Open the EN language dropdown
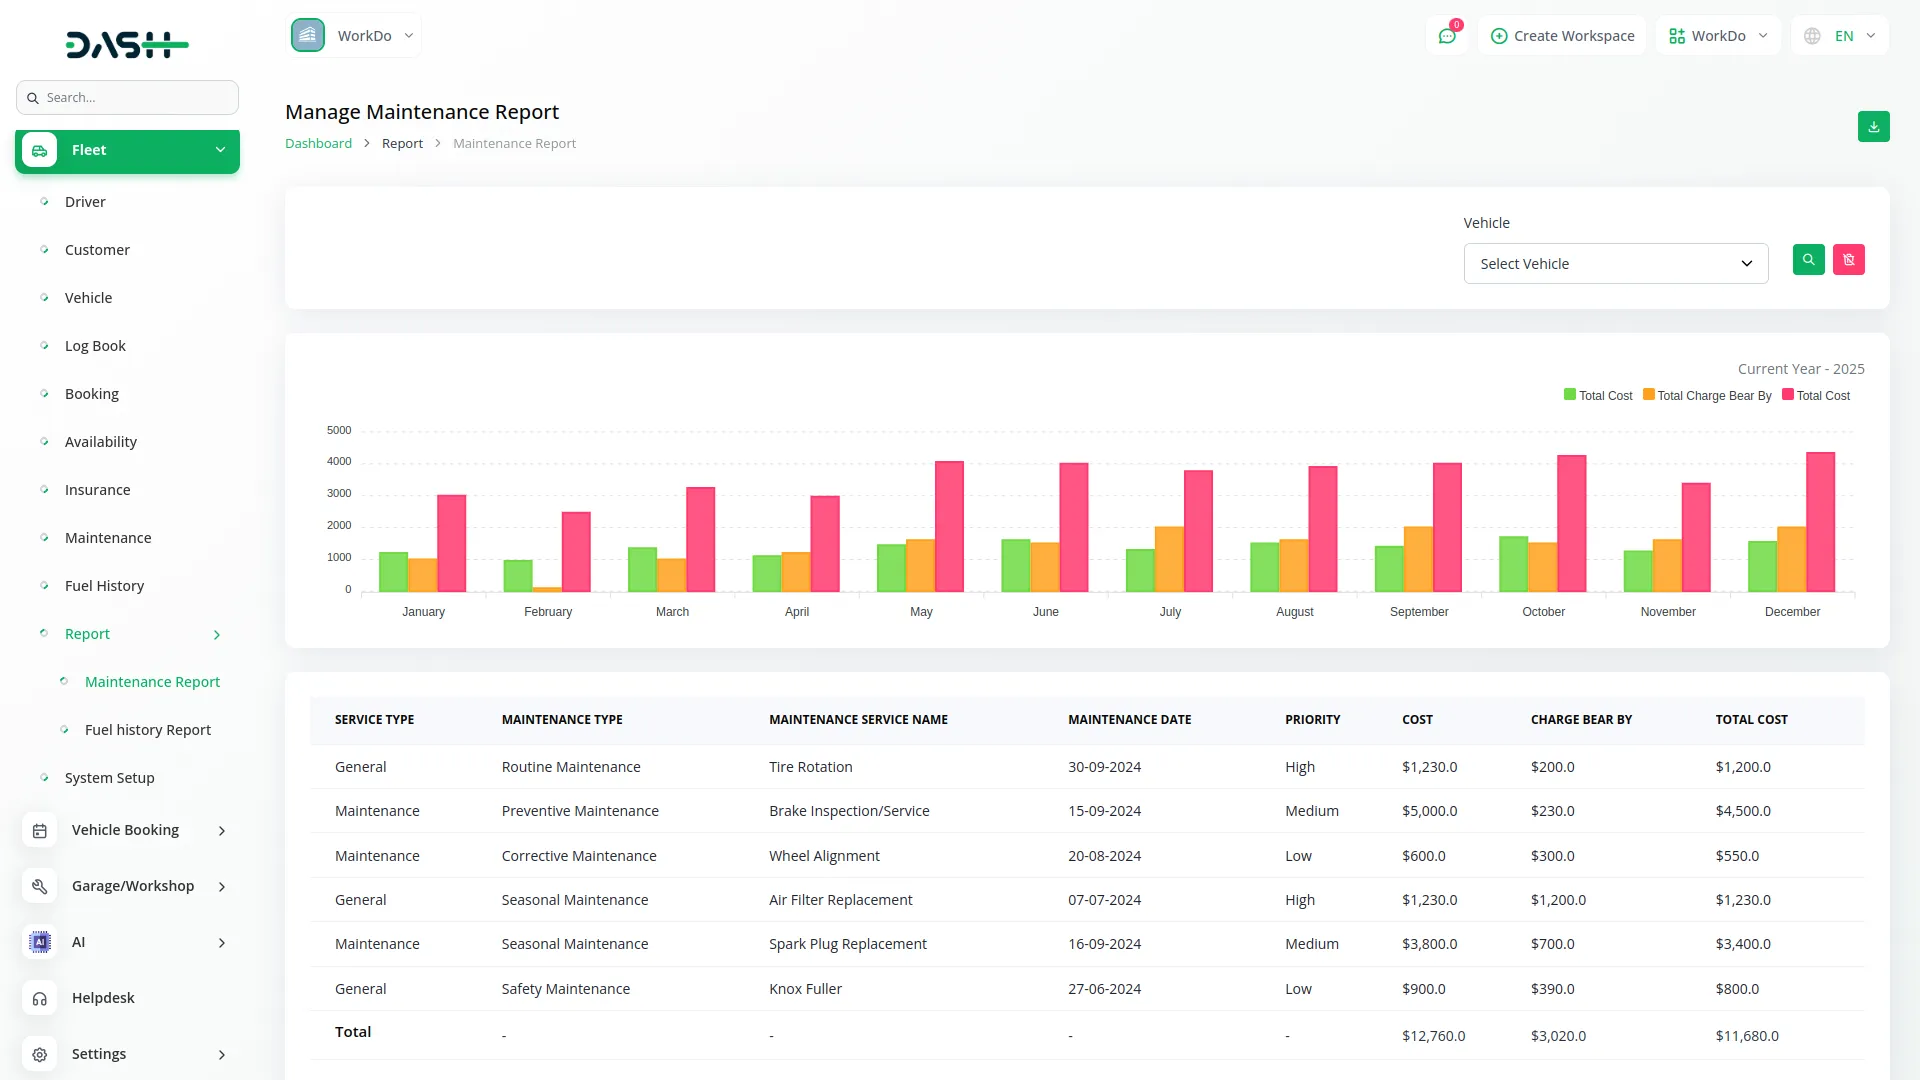1920x1080 pixels. [x=1841, y=36]
